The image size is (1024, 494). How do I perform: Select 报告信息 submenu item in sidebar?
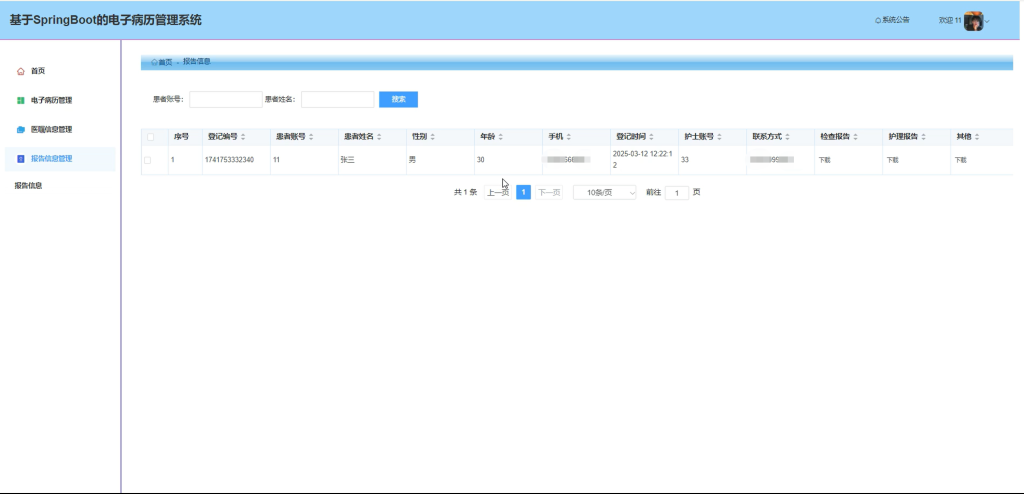pyautogui.click(x=28, y=186)
